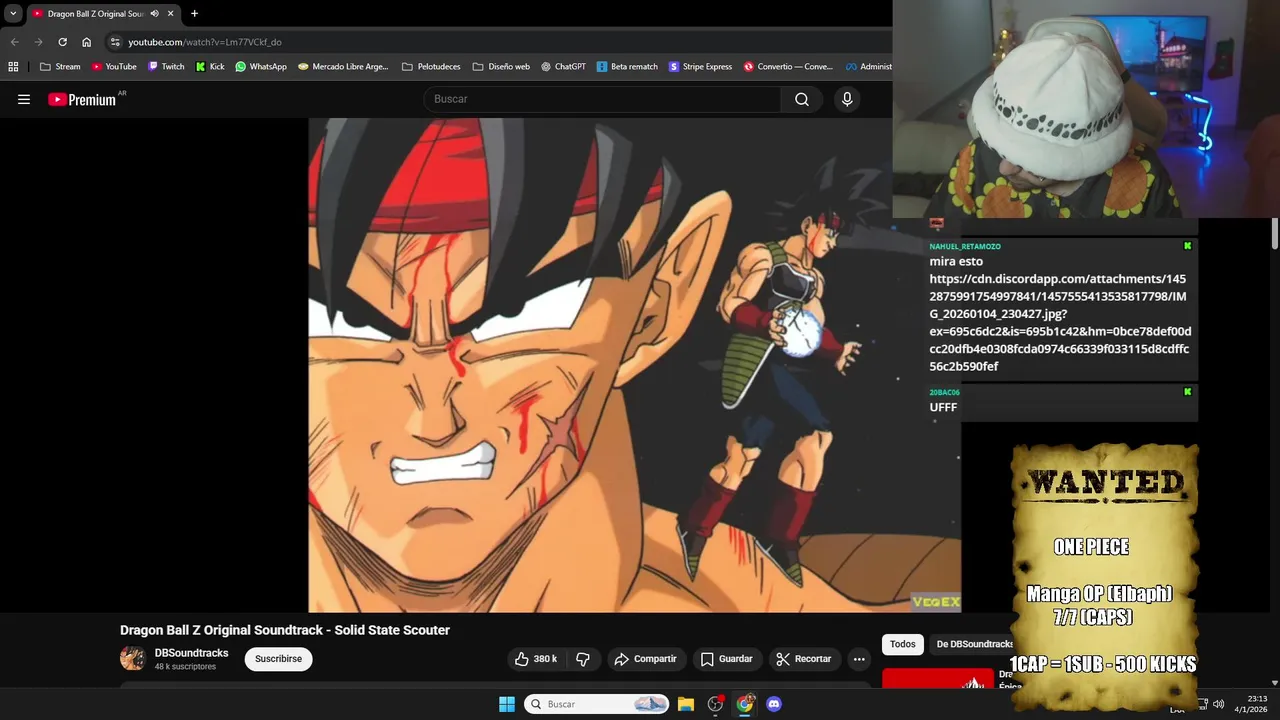Open the WhatsApp bookmark

(261, 67)
